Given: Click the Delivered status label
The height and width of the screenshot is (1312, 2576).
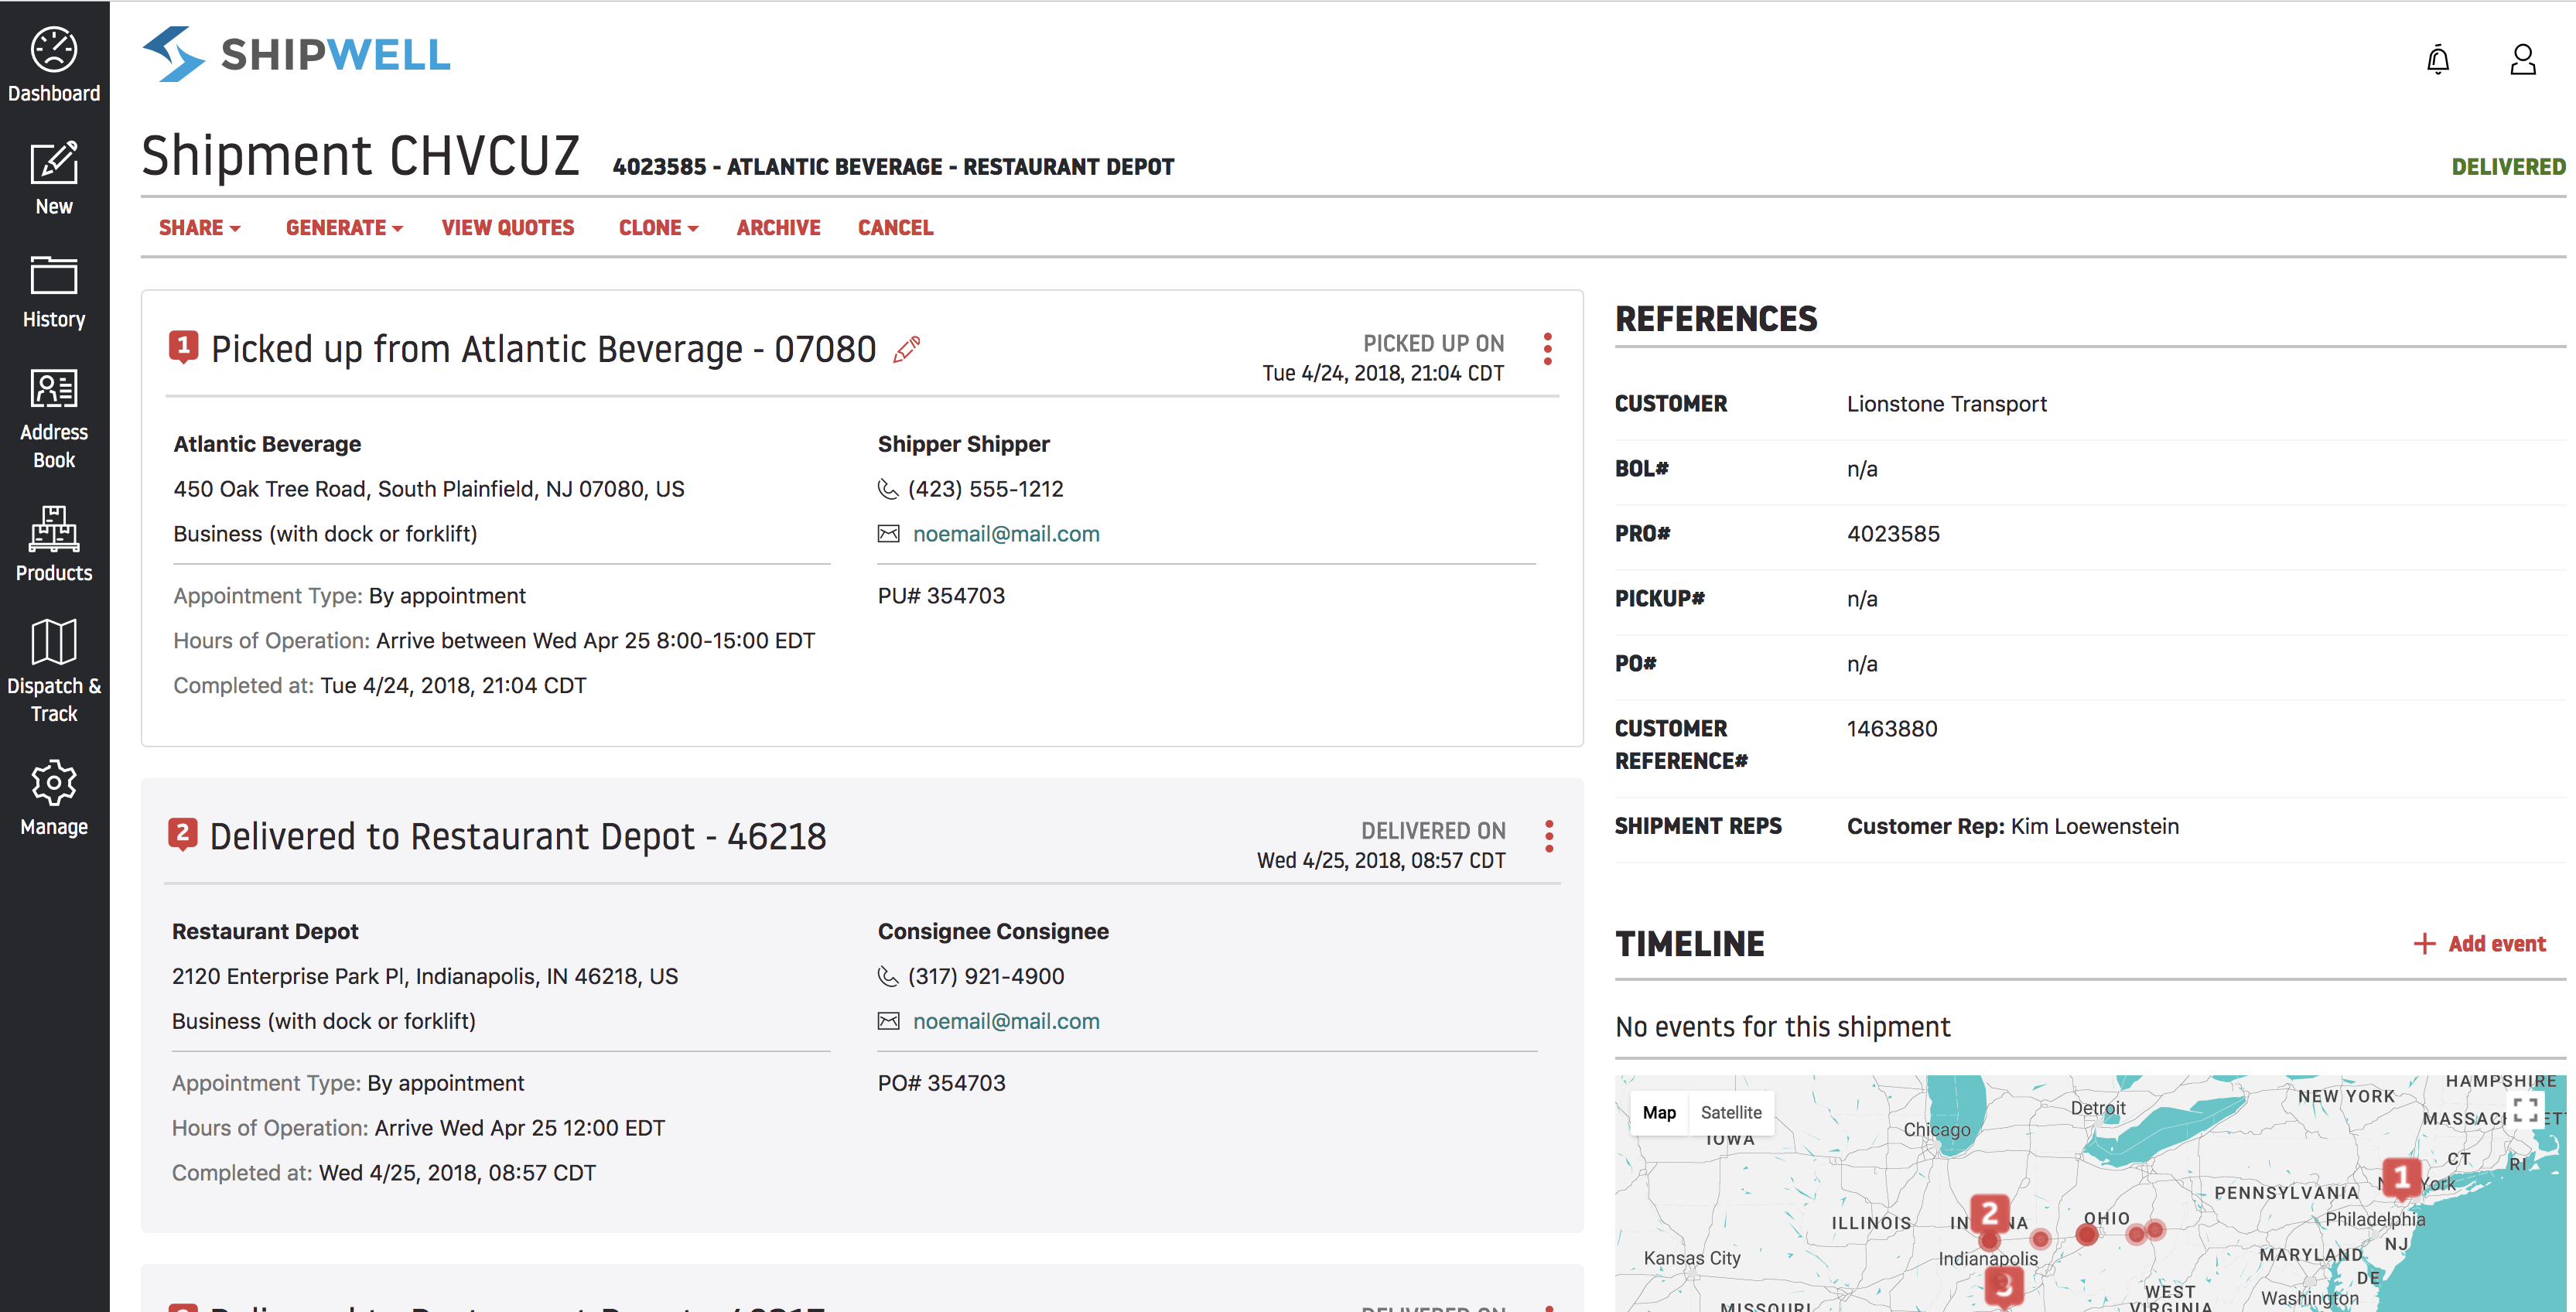Looking at the screenshot, I should tap(2508, 167).
